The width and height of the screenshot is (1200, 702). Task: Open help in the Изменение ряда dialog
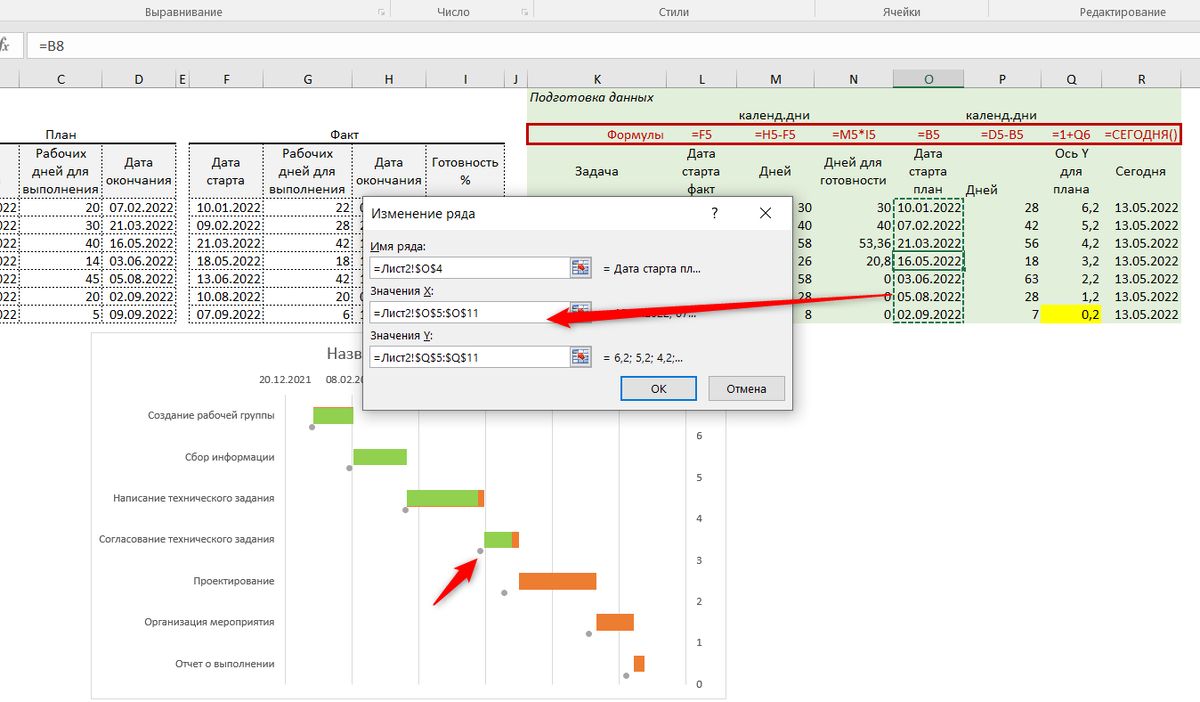714,213
